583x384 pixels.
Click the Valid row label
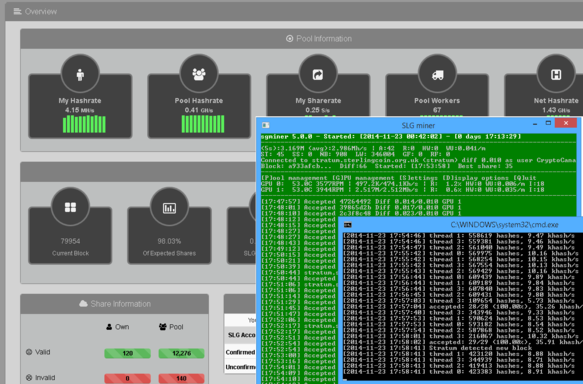43,352
